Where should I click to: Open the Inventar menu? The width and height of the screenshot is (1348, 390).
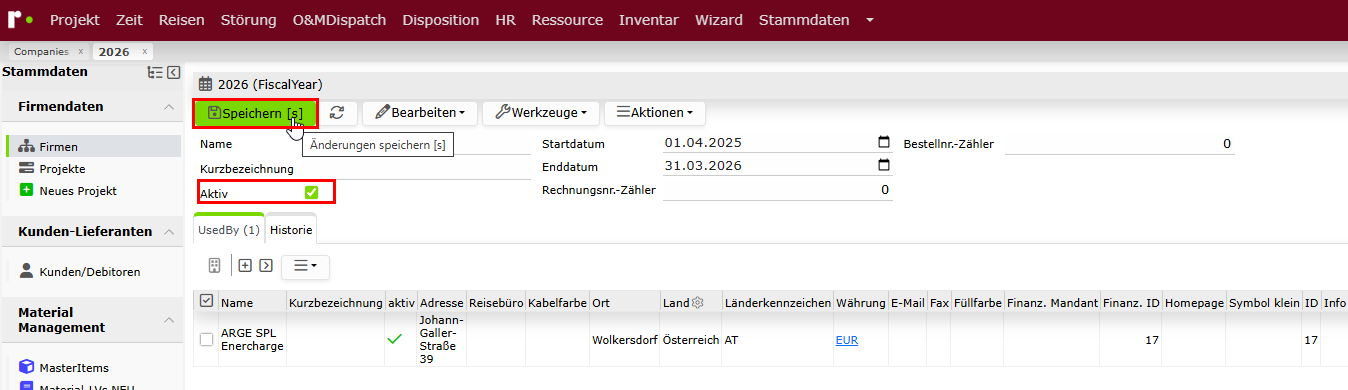[x=649, y=20]
